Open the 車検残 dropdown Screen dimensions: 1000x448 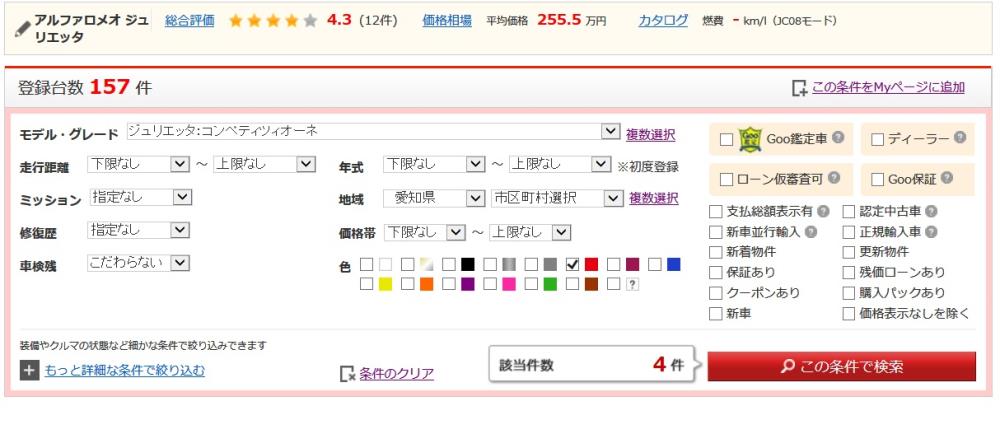point(138,262)
